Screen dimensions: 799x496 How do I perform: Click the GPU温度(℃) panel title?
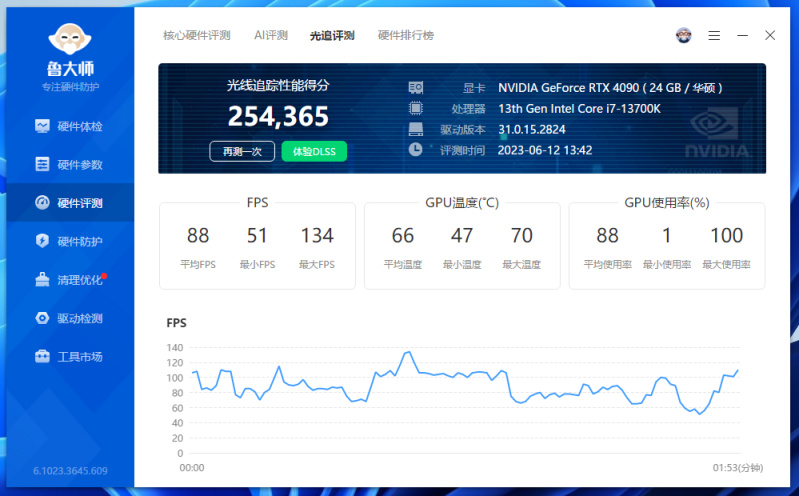tap(462, 203)
